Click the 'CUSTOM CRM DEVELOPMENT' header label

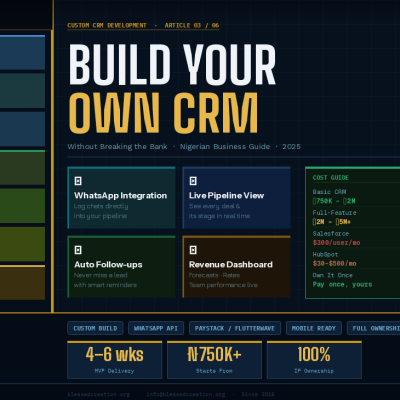[x=107, y=25]
